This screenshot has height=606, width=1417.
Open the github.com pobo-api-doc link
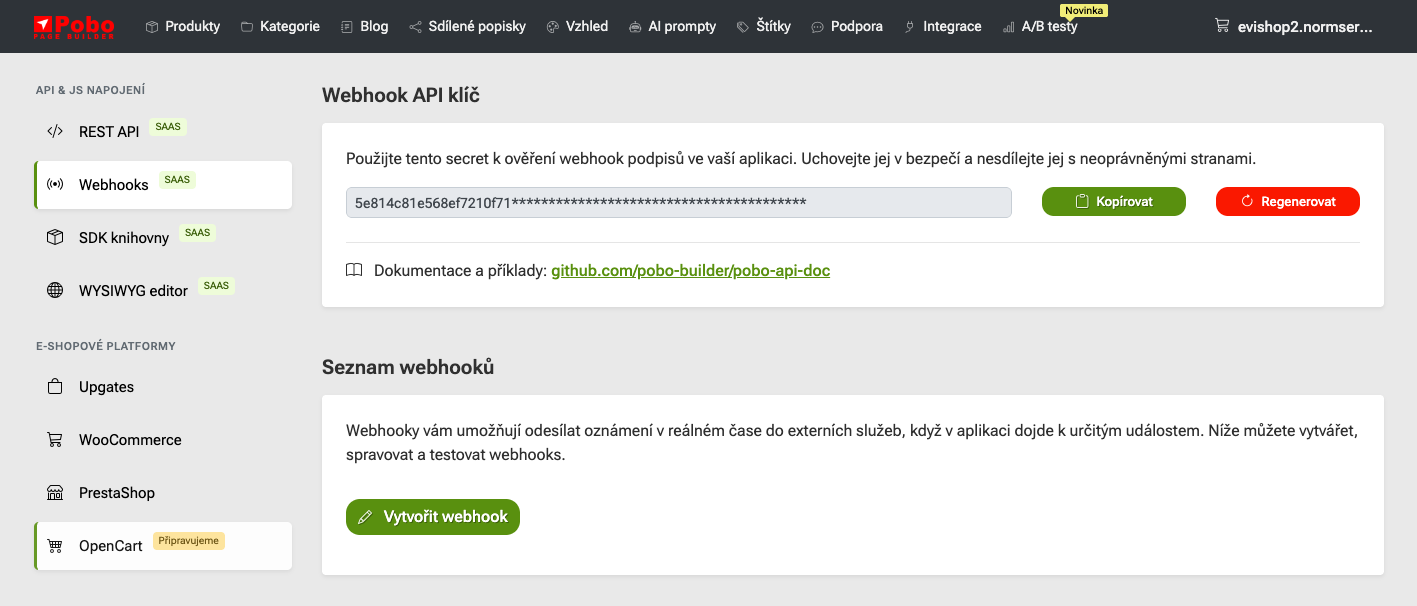690,270
